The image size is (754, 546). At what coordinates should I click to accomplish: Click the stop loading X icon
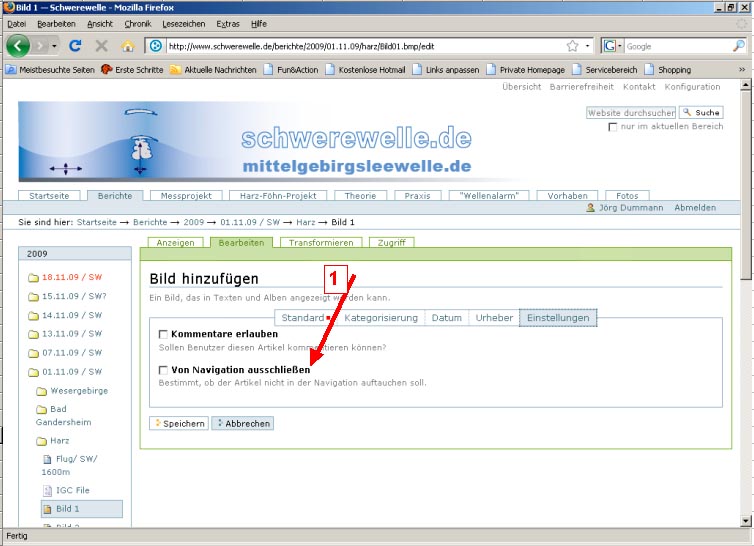[101, 46]
